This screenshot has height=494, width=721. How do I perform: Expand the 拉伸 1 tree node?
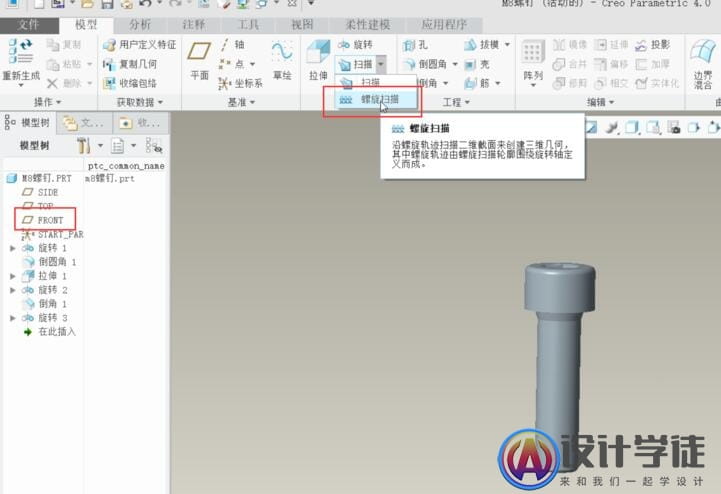(x=12, y=276)
